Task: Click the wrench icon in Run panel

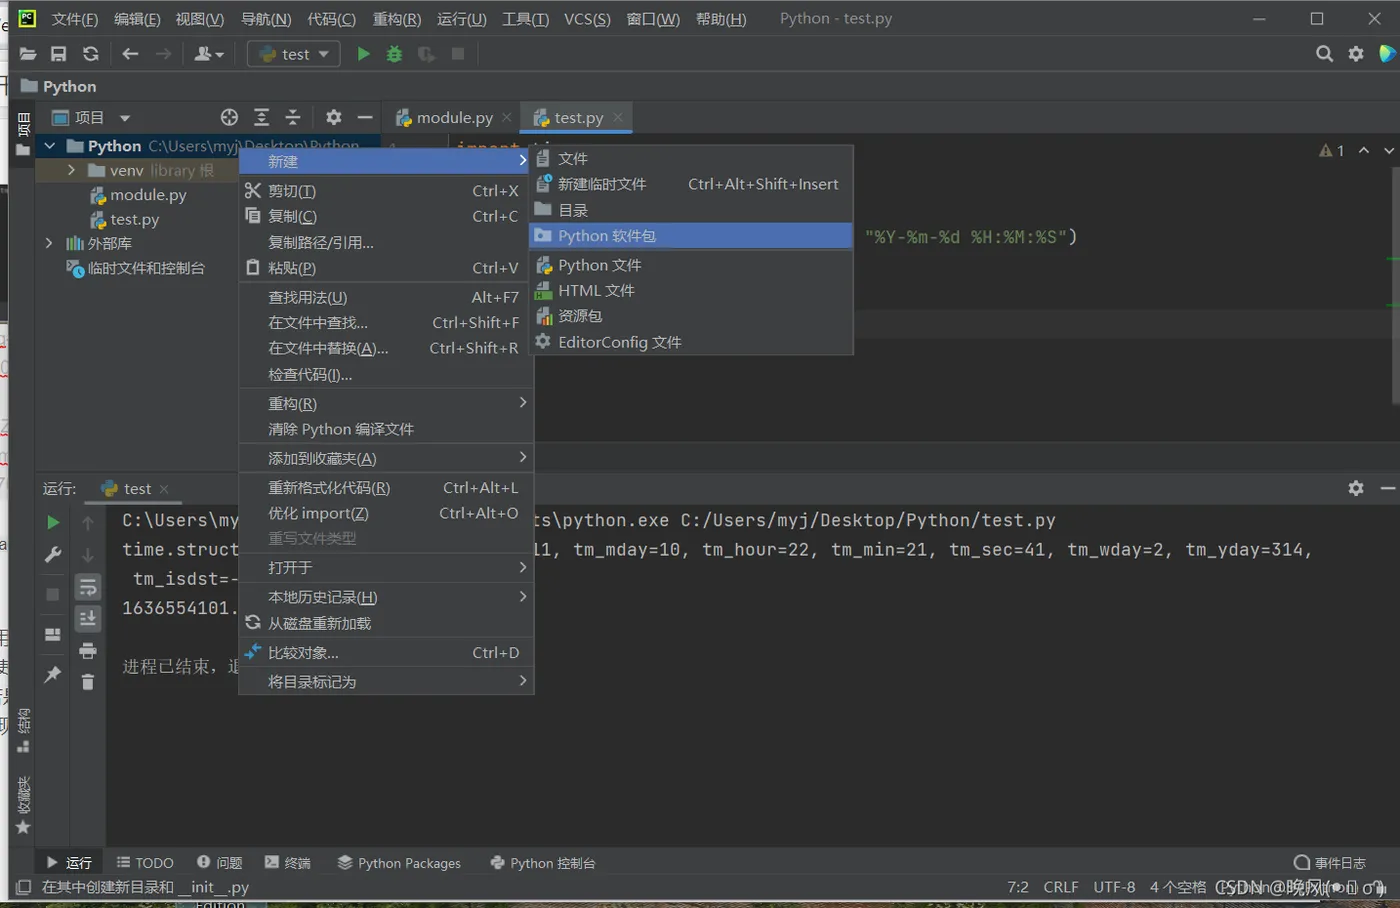Action: point(53,554)
